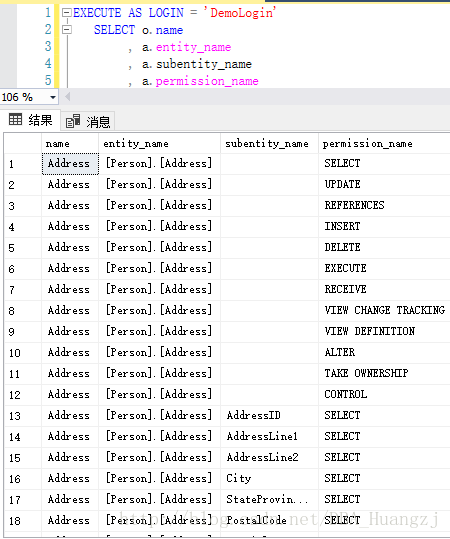450x539 pixels.
Task: Click the EXECUTE permission cell in results
Action: point(384,268)
